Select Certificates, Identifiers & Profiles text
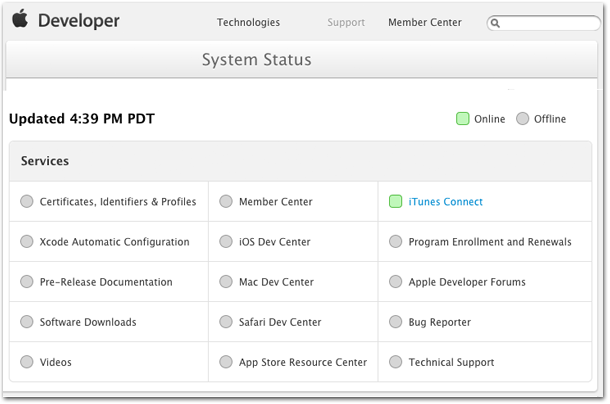 coord(118,202)
